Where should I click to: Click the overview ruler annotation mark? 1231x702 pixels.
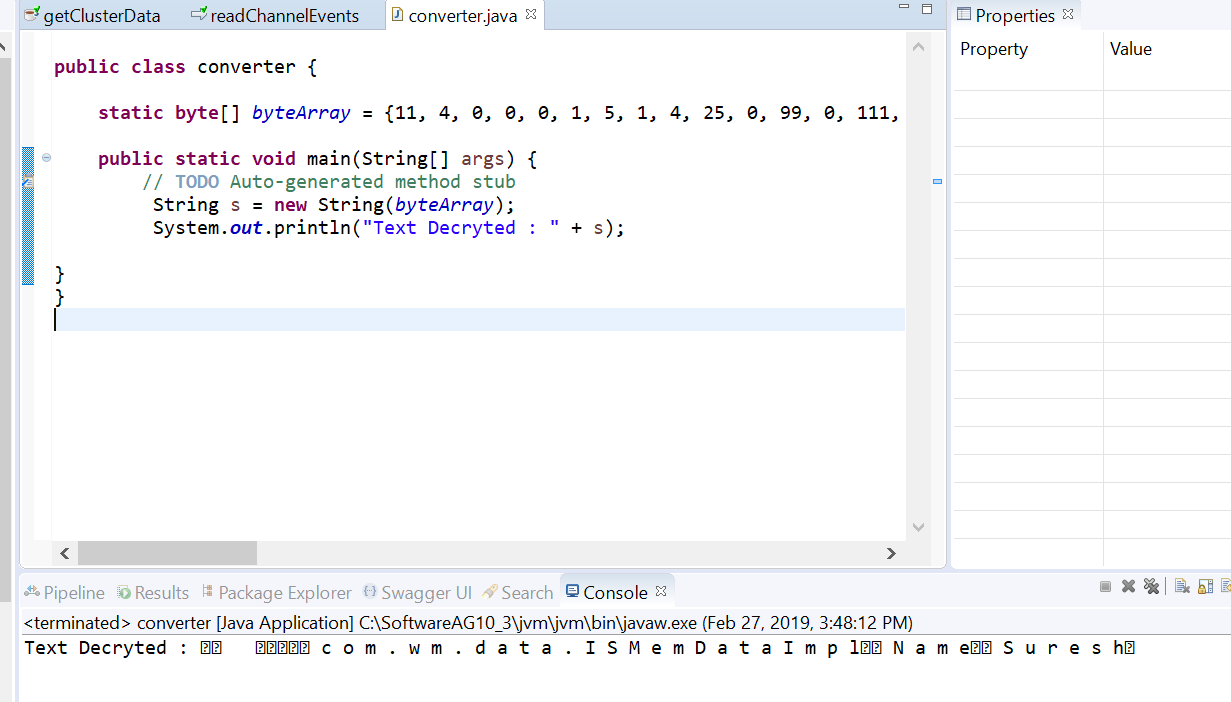pos(937,181)
